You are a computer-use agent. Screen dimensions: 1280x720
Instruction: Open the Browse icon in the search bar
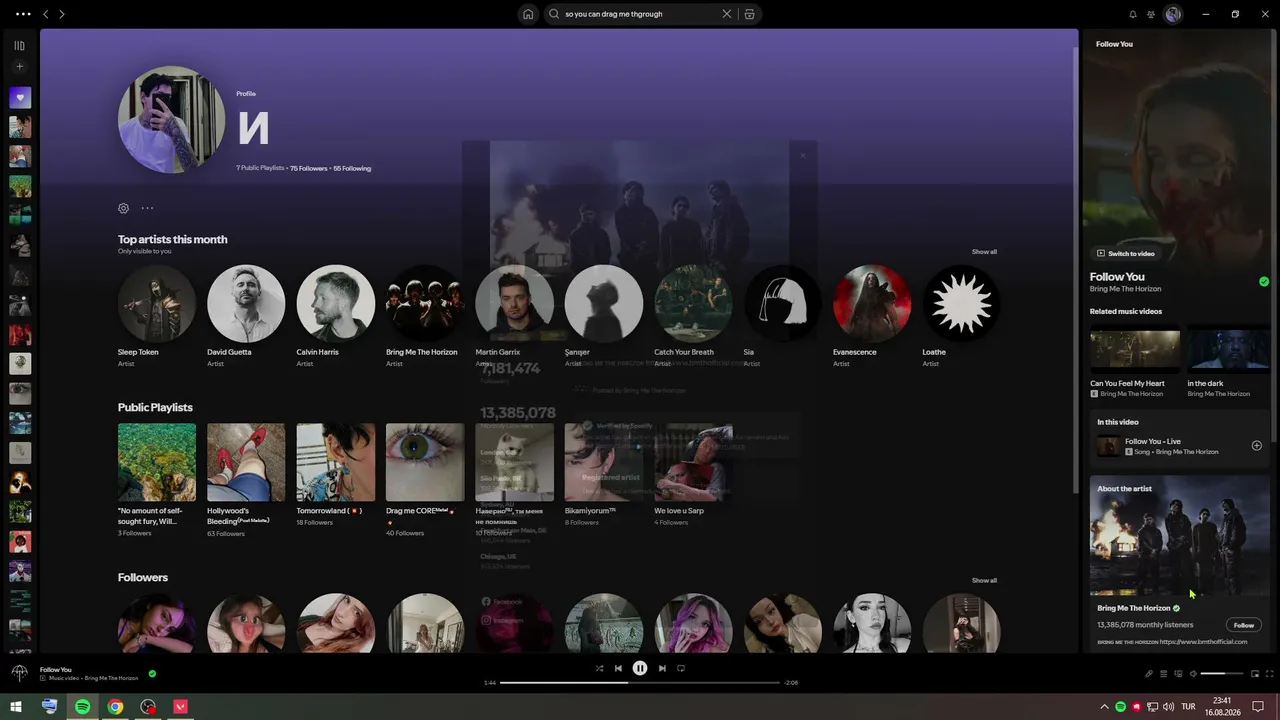749,14
